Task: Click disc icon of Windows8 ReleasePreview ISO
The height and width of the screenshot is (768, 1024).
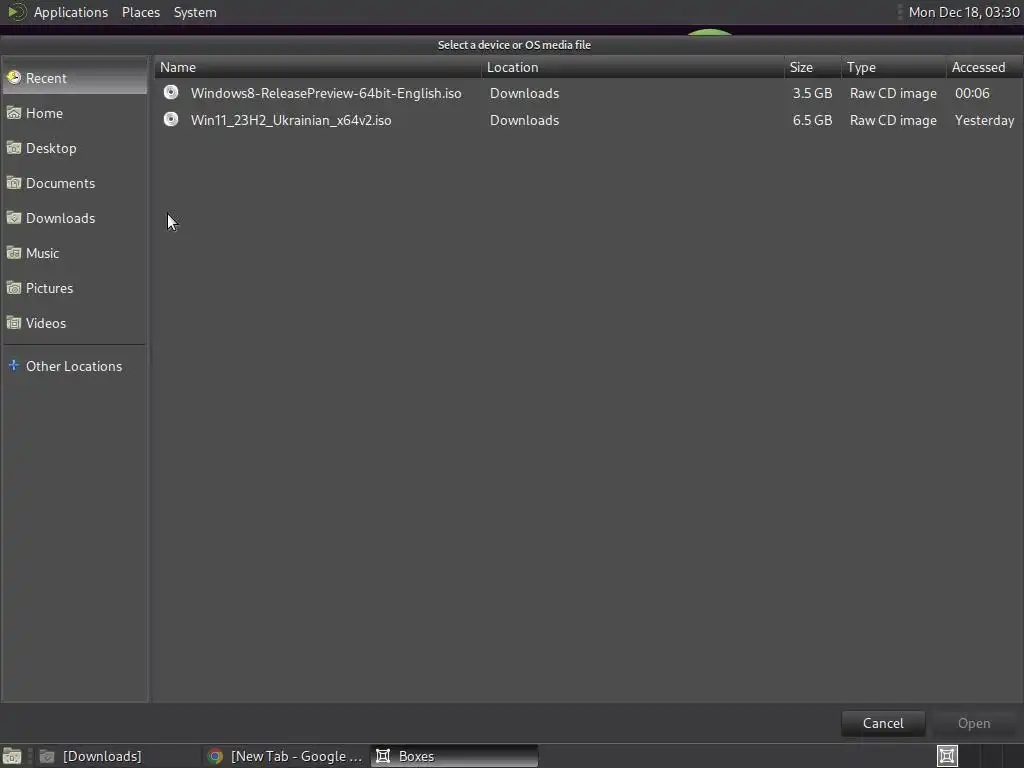Action: (x=171, y=92)
